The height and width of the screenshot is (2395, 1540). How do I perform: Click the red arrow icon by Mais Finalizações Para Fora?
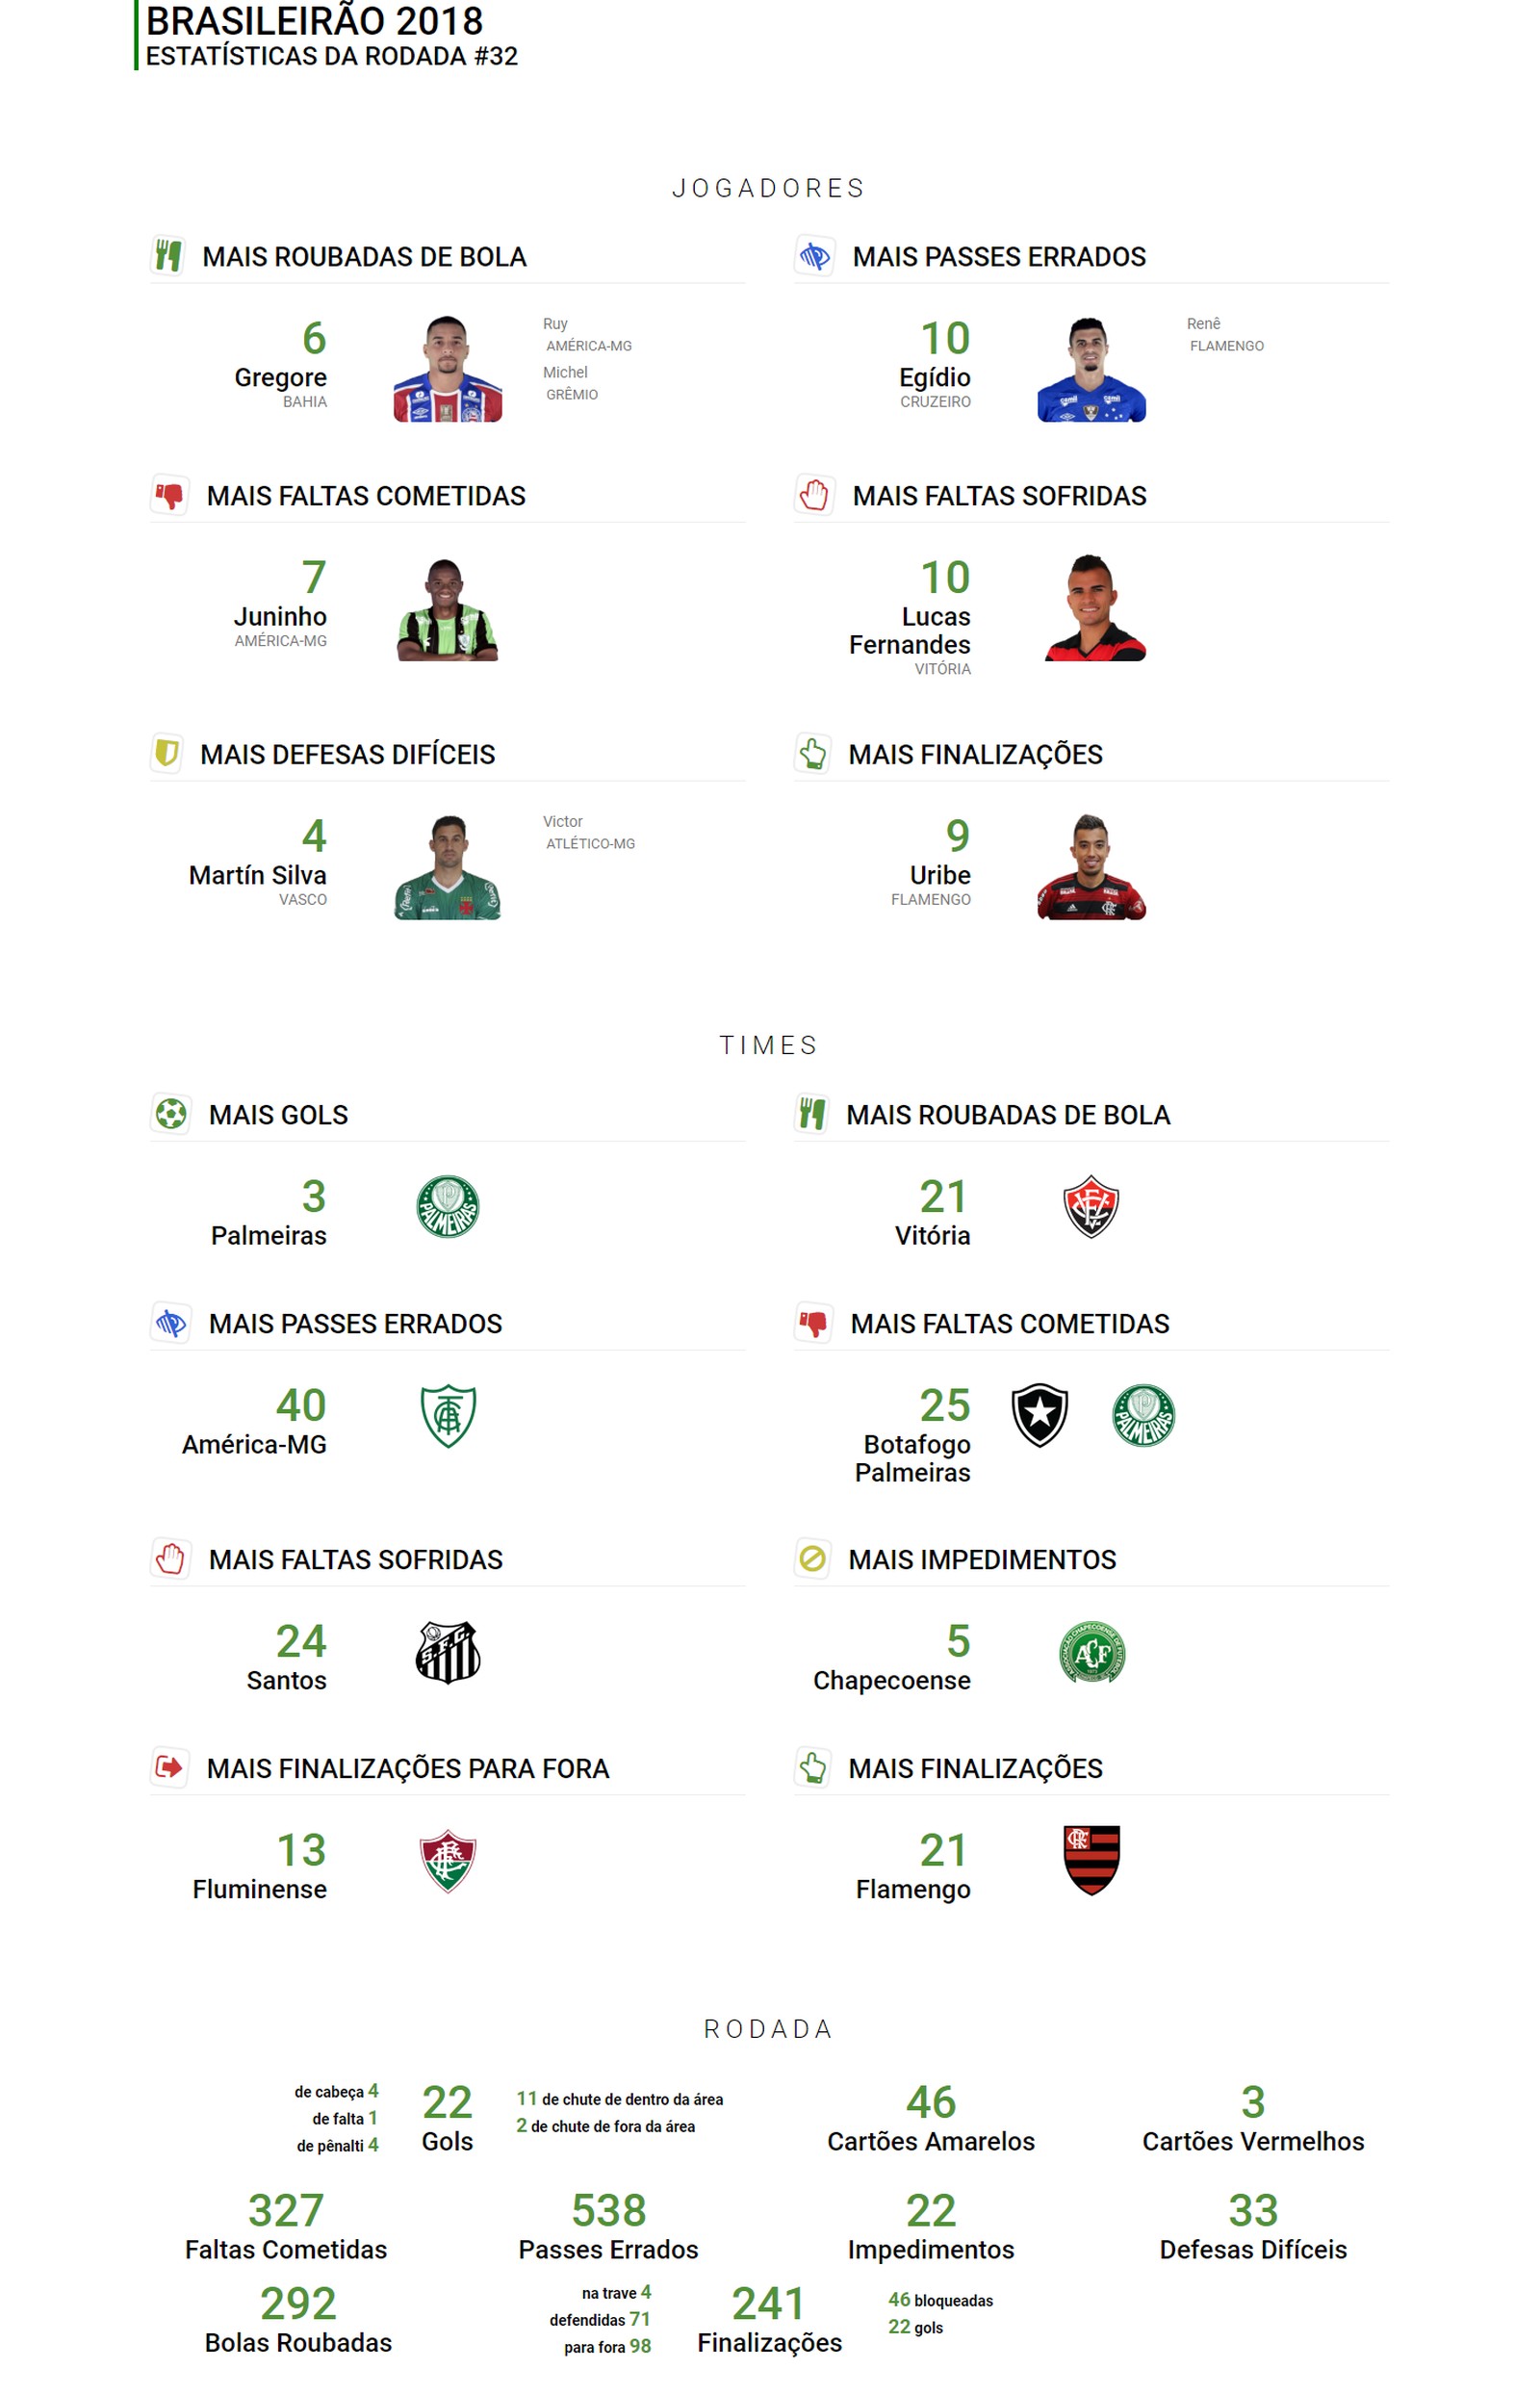169,1767
